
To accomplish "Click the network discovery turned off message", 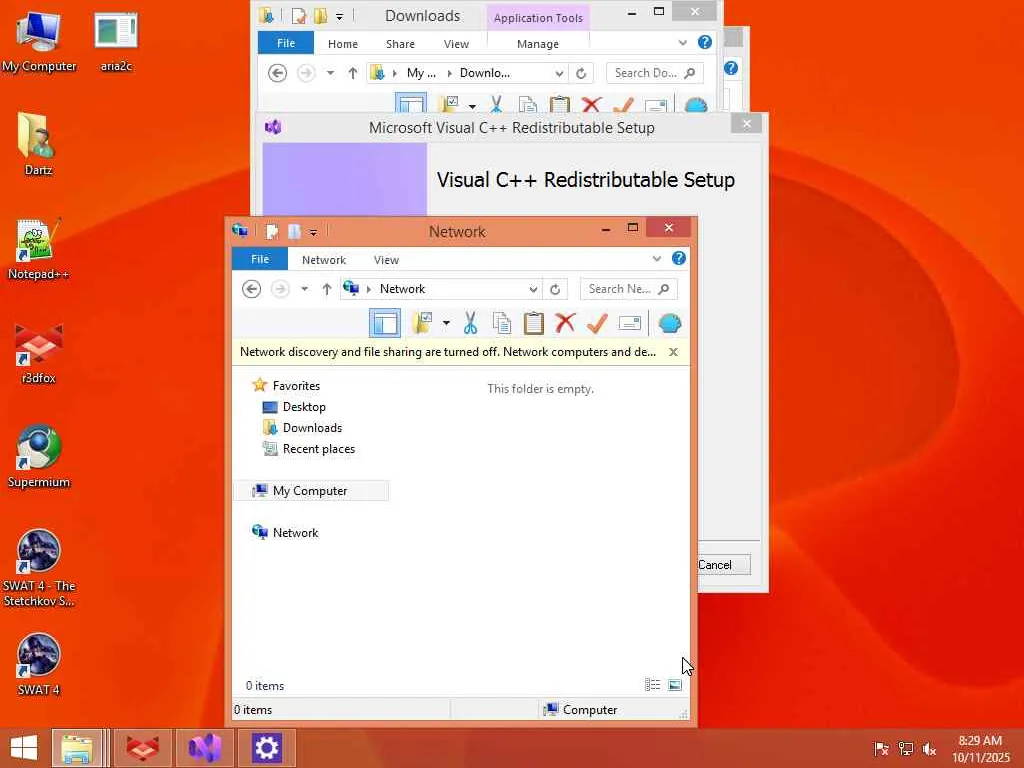I will pos(448,352).
